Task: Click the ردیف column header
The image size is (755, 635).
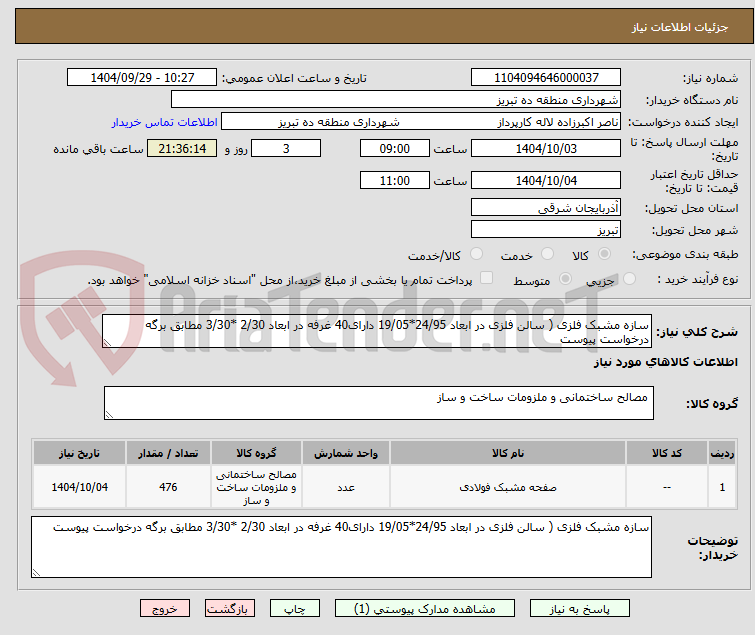Action: (x=722, y=453)
